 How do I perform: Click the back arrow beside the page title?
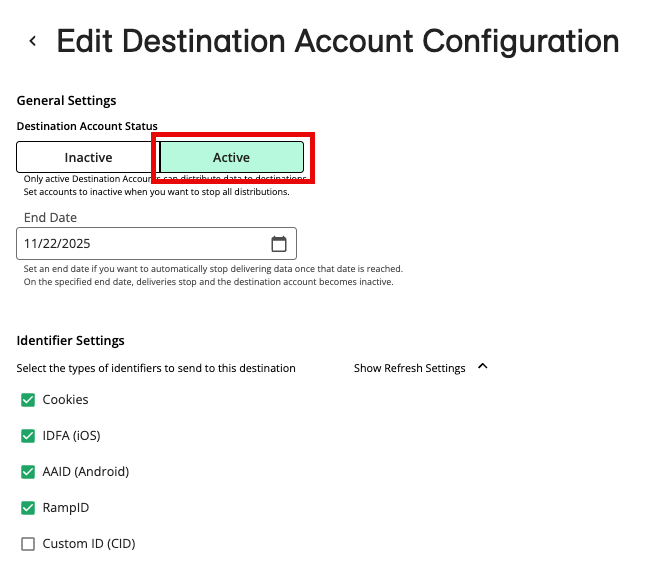pos(33,41)
